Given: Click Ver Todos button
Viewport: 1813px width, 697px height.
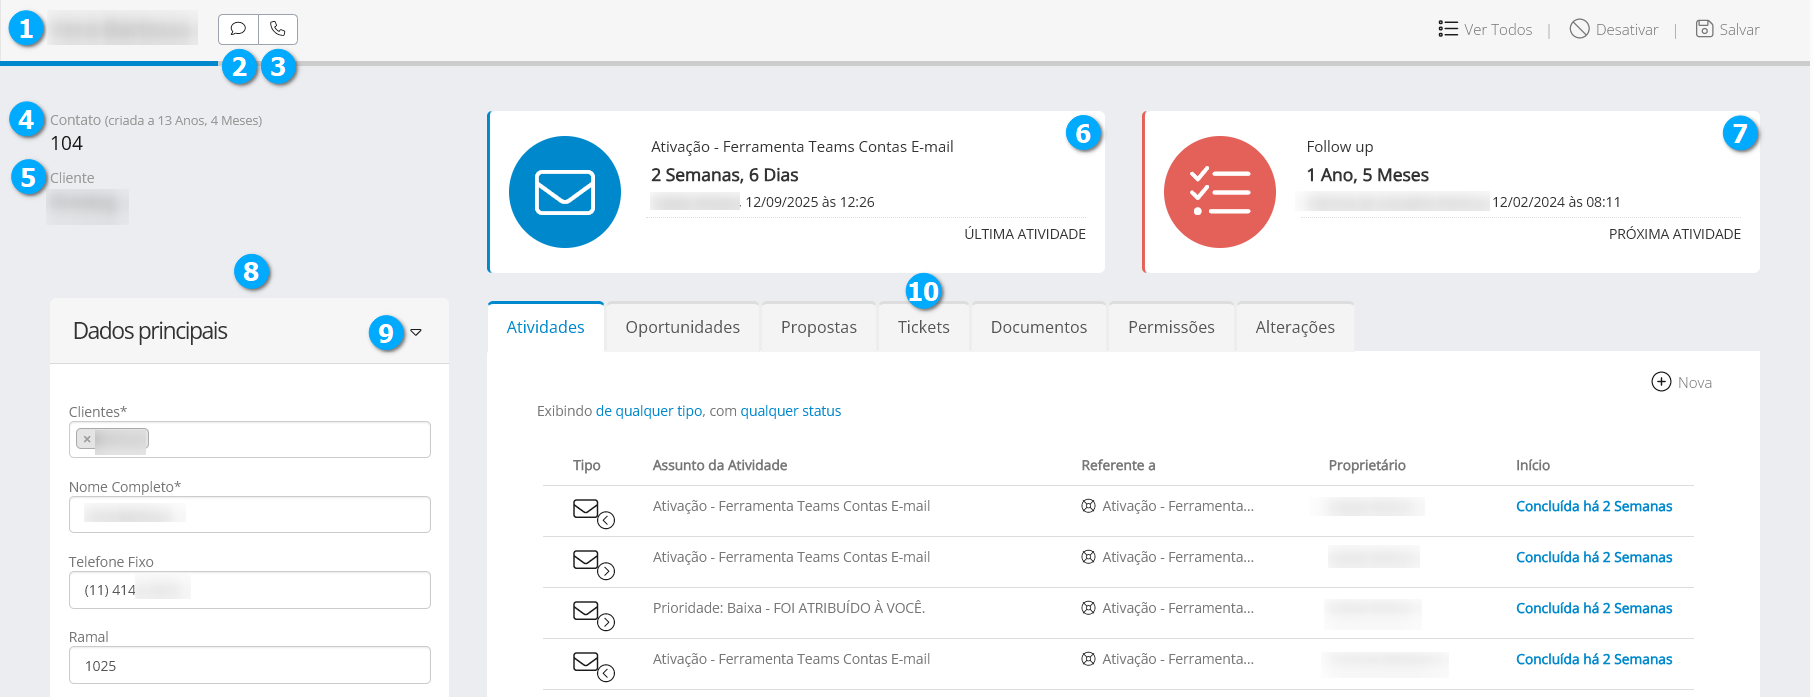Looking at the screenshot, I should click(1485, 30).
